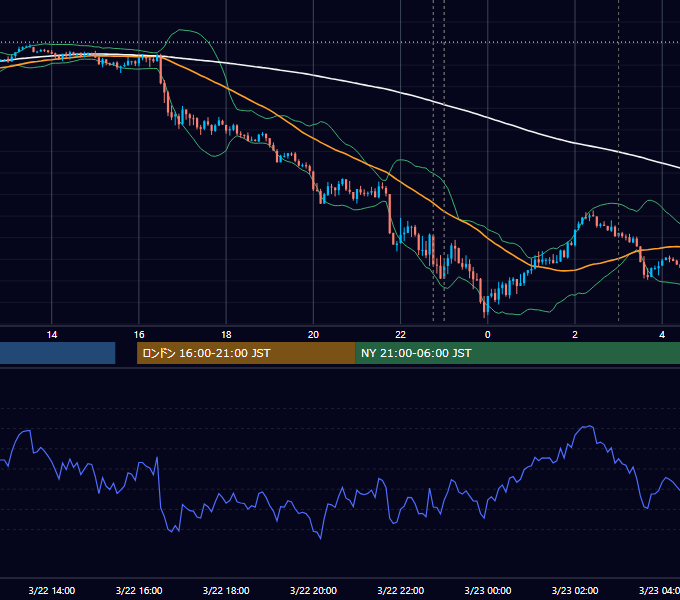Click the 18 hour axis label
680x600 pixels.
click(226, 335)
